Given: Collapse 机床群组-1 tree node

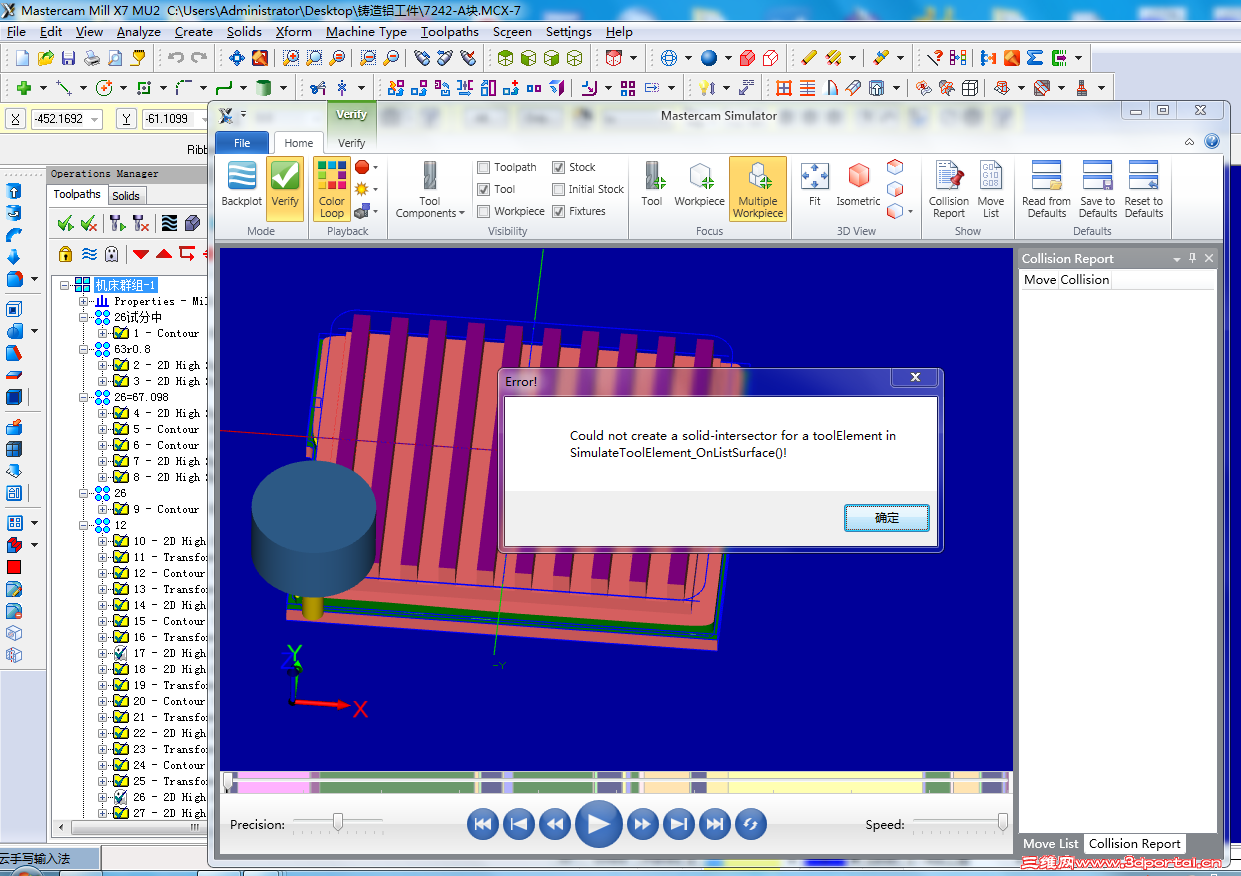Looking at the screenshot, I should click(x=66, y=285).
